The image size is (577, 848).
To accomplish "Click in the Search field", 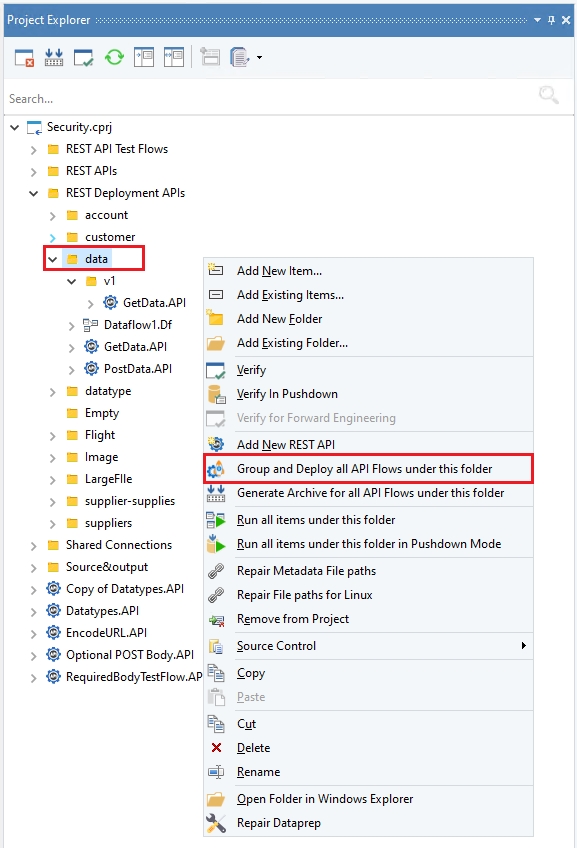I will coord(270,98).
